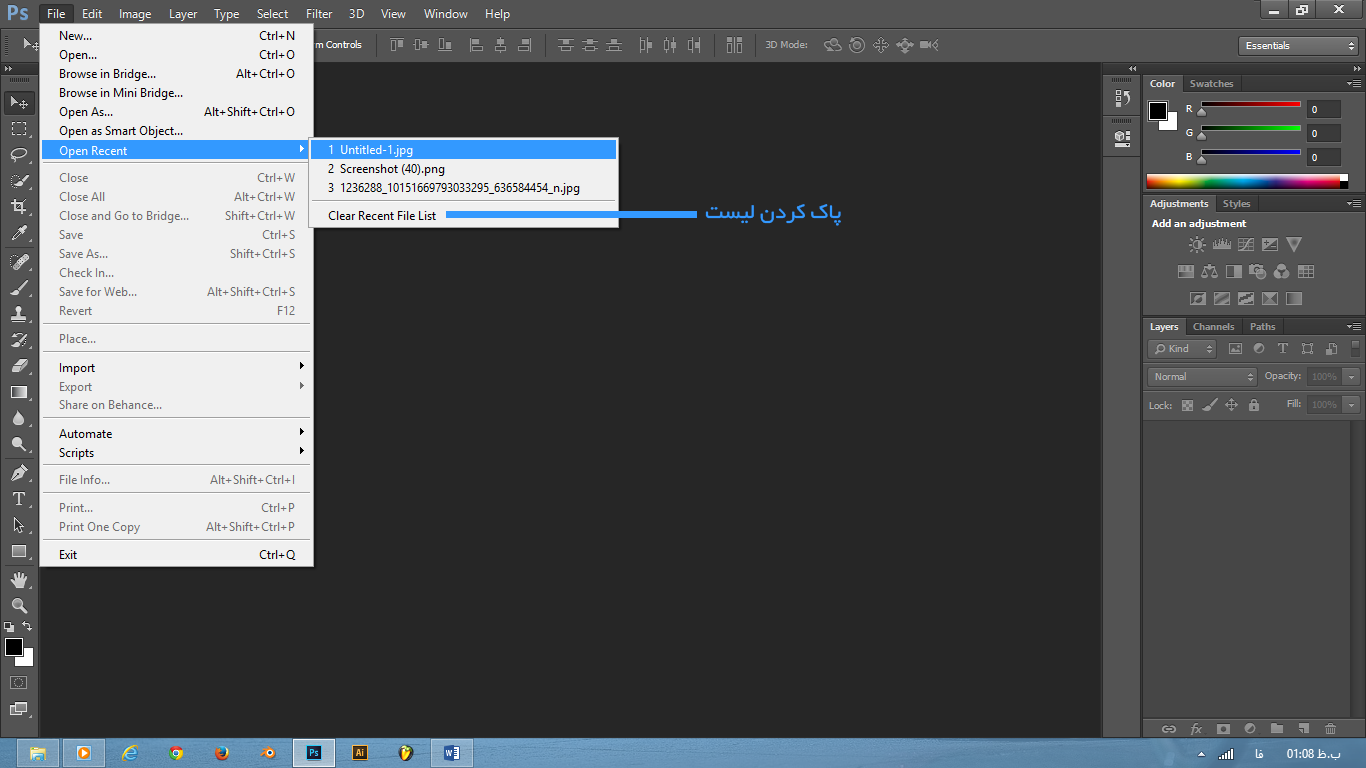The height and width of the screenshot is (768, 1366).
Task: Open the Edit menu
Action: coord(92,14)
